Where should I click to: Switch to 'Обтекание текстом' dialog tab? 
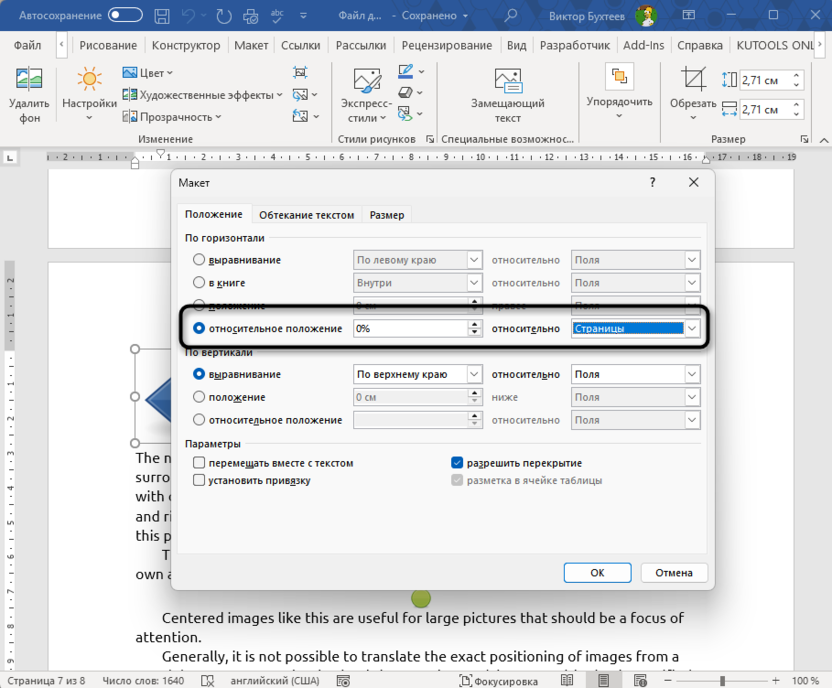[306, 215]
